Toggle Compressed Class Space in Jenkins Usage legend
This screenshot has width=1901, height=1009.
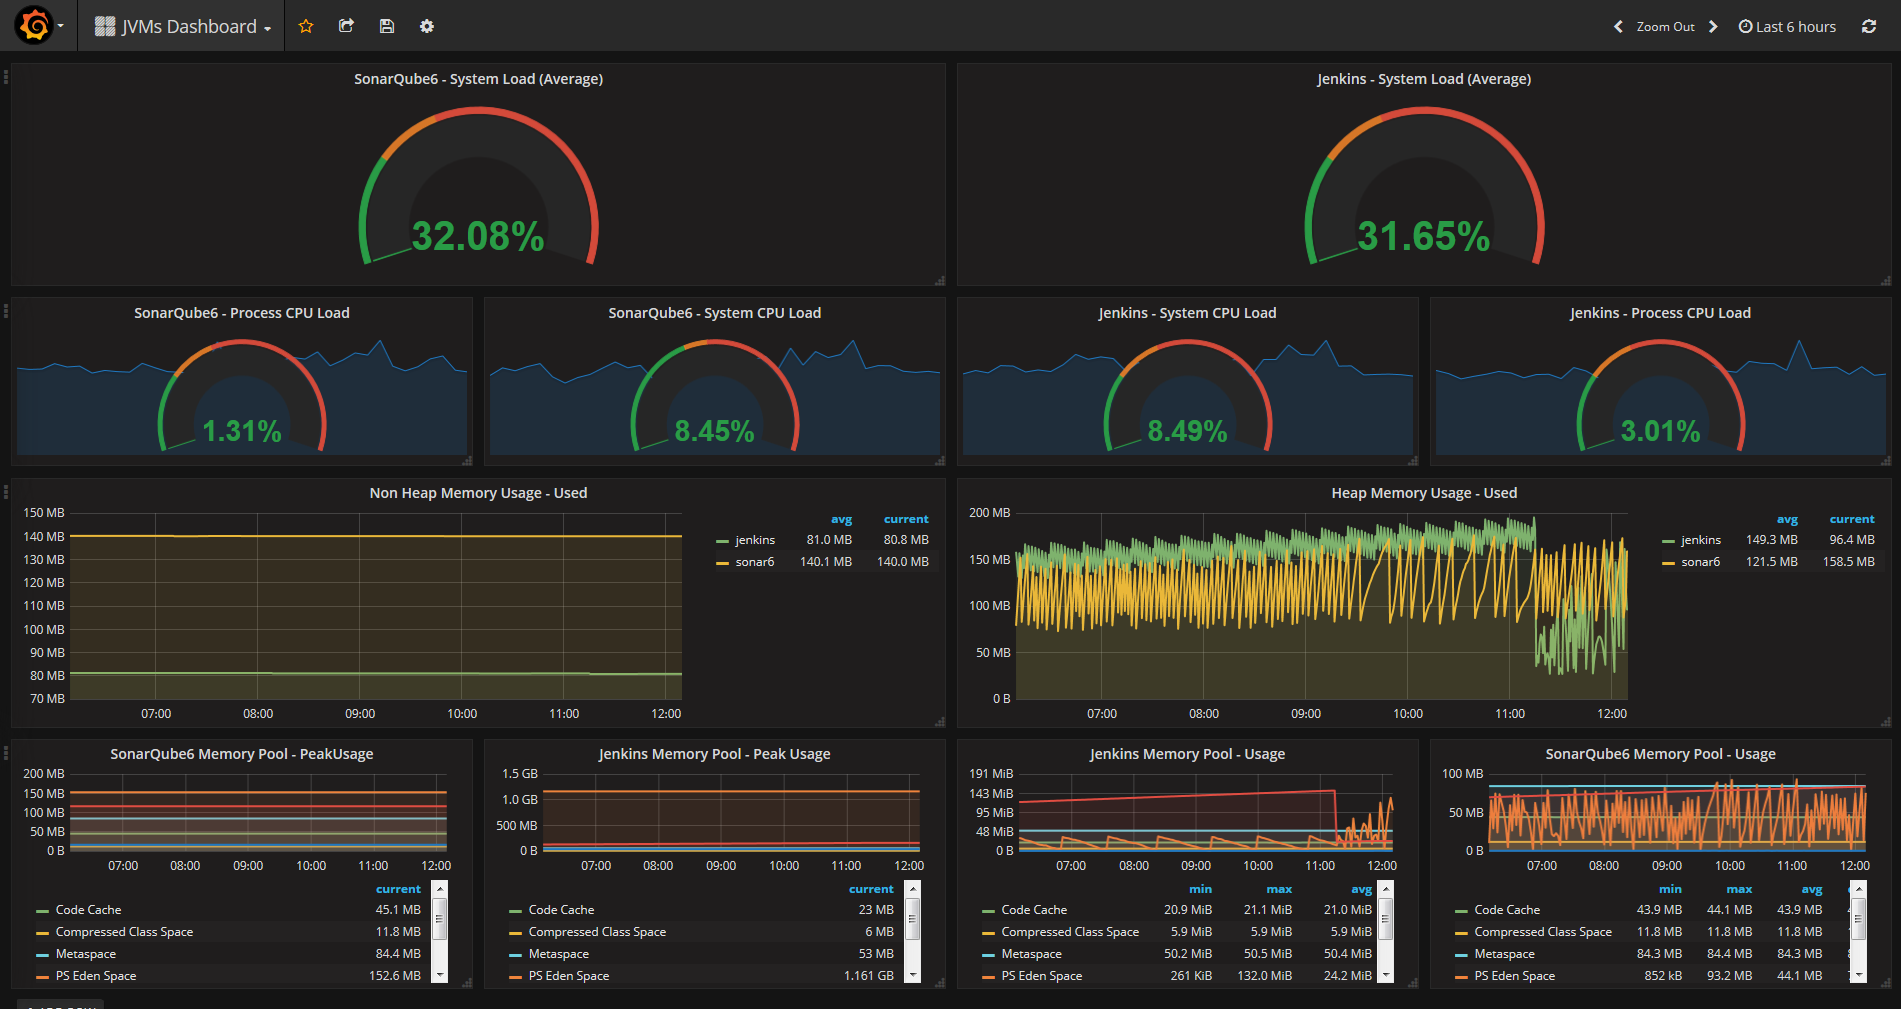coord(1070,932)
